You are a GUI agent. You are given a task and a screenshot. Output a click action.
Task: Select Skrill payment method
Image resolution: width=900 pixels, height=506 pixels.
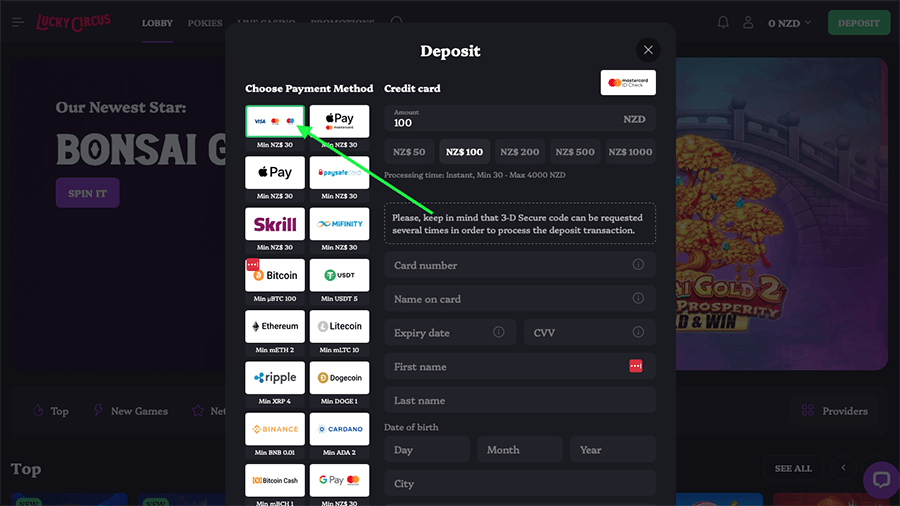pos(275,224)
